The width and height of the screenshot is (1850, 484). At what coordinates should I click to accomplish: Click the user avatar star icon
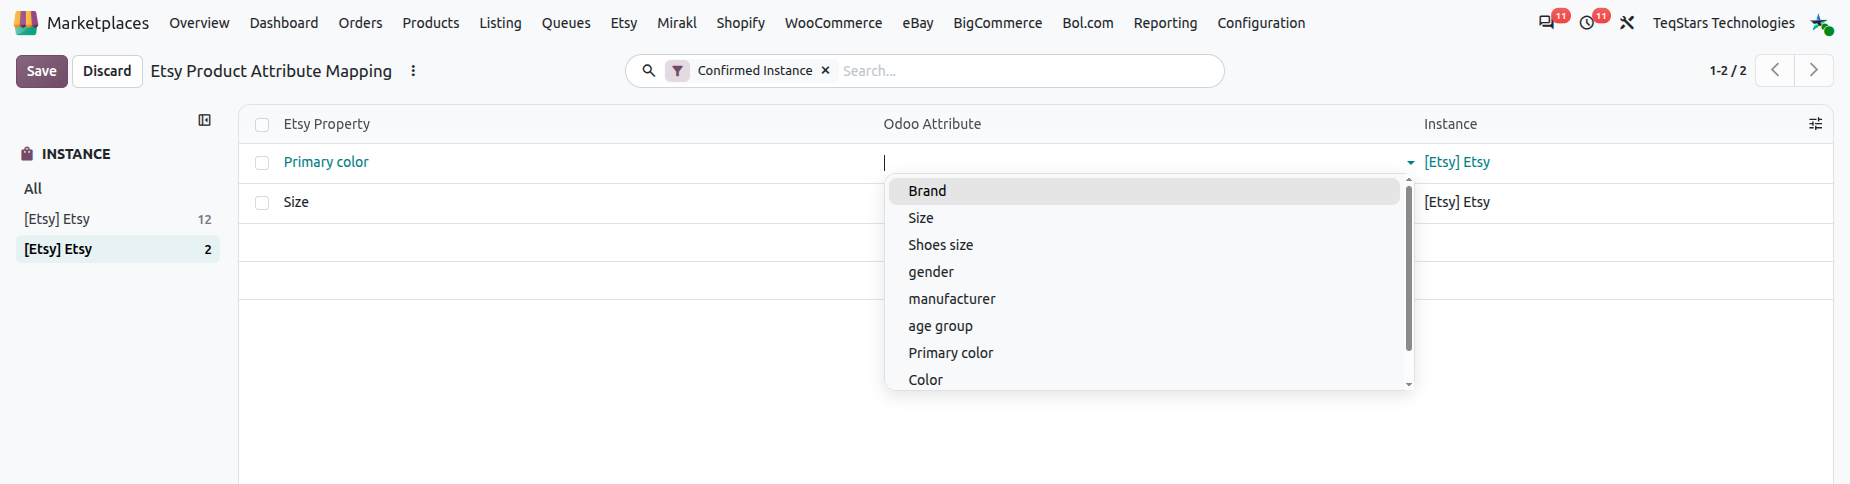pos(1821,23)
